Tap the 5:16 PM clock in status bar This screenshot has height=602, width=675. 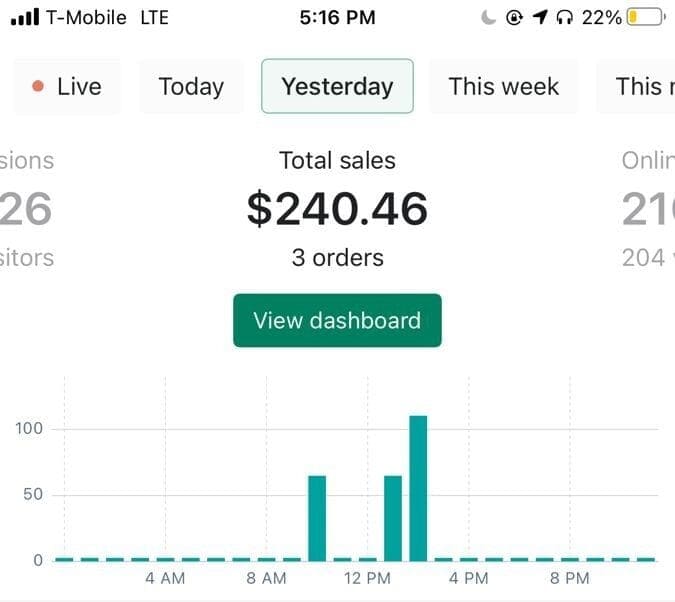337,17
